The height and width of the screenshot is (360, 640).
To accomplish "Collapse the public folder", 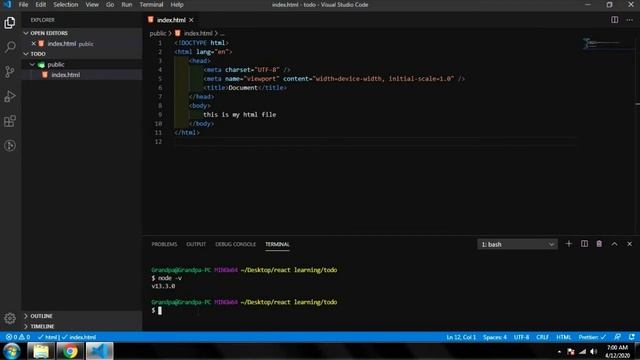I will 32,64.
